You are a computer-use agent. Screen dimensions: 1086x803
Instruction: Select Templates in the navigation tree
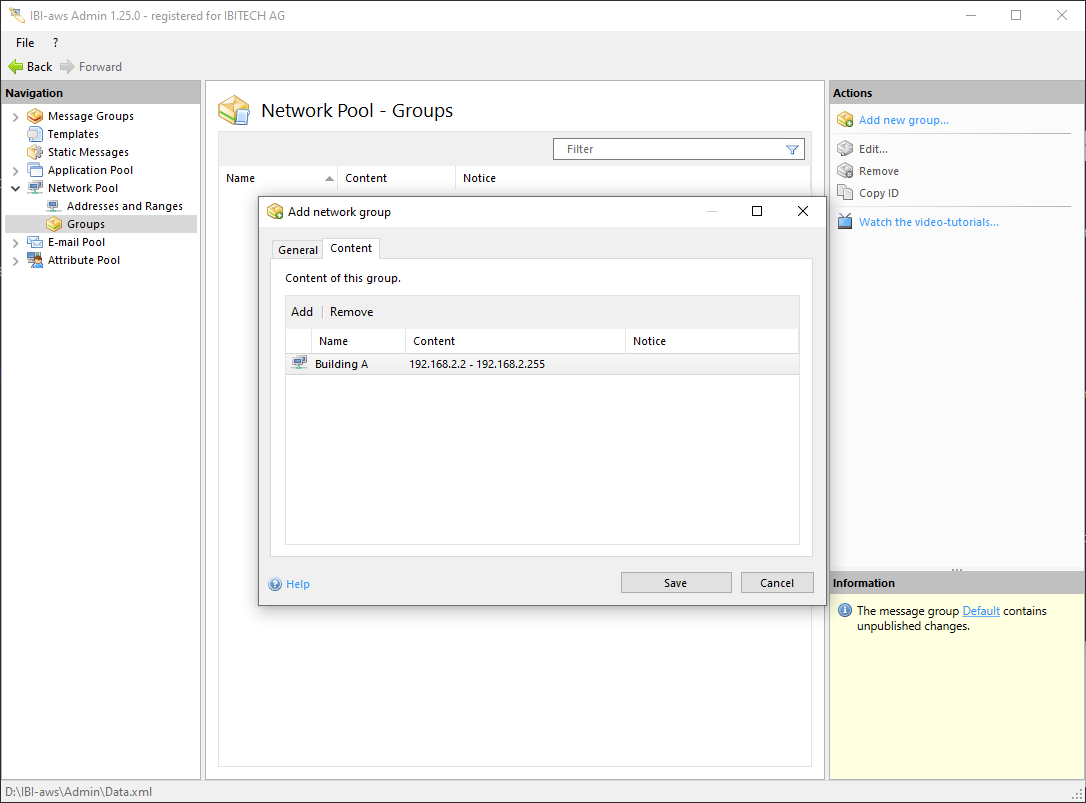(x=73, y=134)
